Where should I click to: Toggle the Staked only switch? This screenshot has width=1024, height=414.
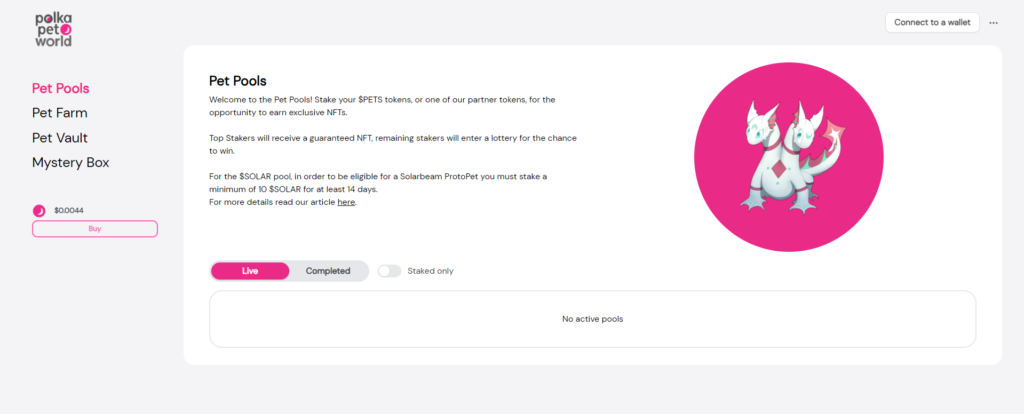pyautogui.click(x=389, y=271)
